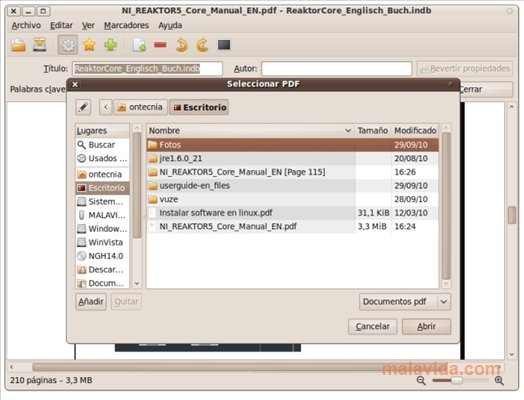
Task: Select the Escritorio path button
Action: pyautogui.click(x=199, y=107)
